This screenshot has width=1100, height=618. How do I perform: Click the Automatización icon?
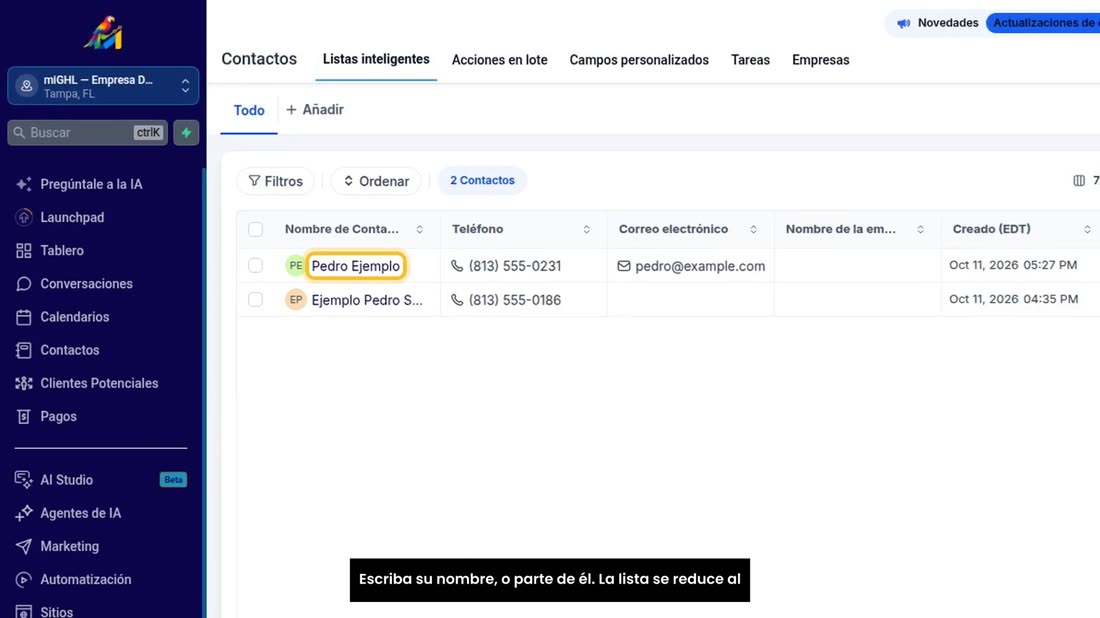point(24,579)
